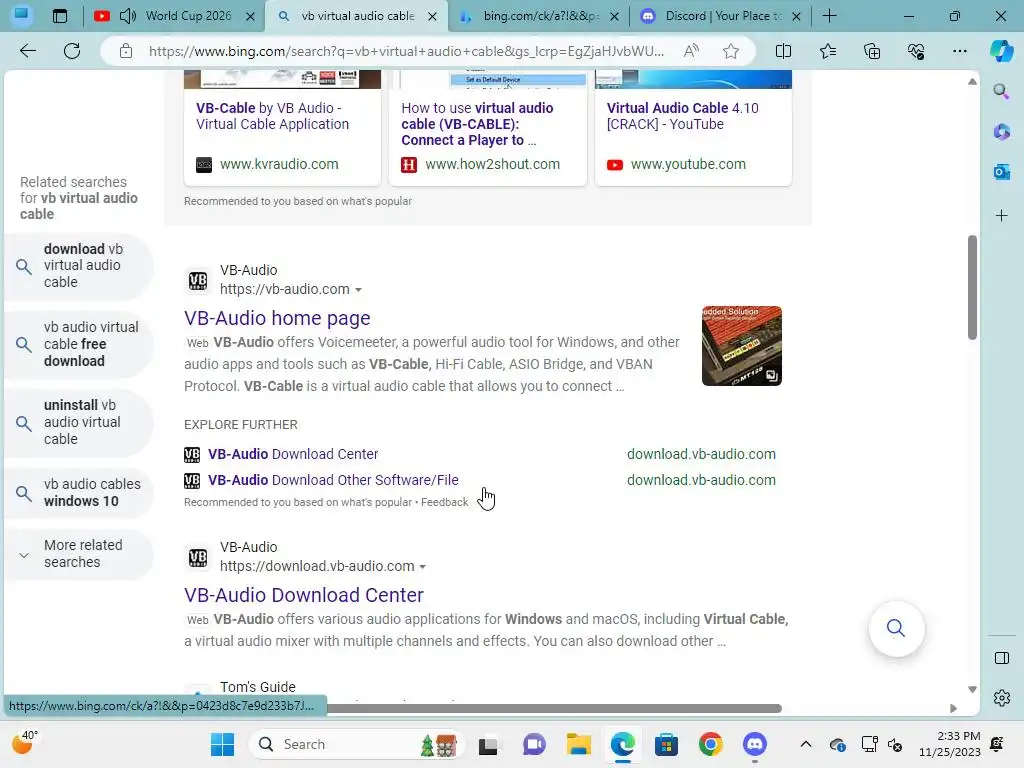Click the address bar URL
The height and width of the screenshot is (768, 1024).
point(406,51)
